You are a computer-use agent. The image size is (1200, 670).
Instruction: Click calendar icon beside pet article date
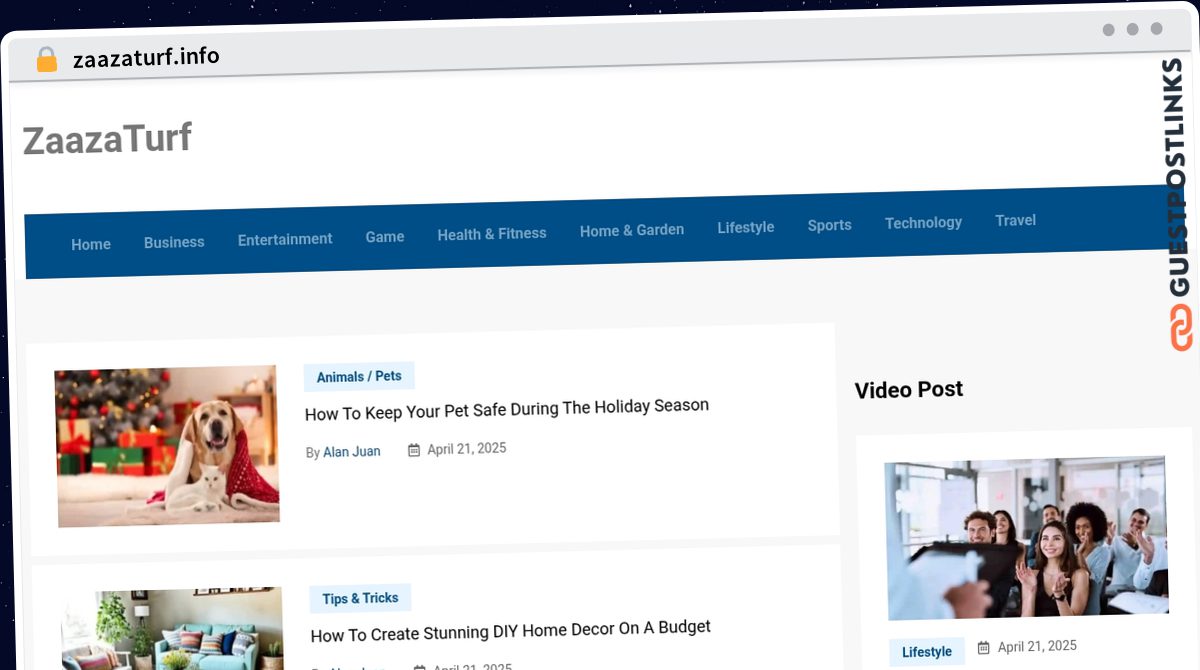point(414,450)
